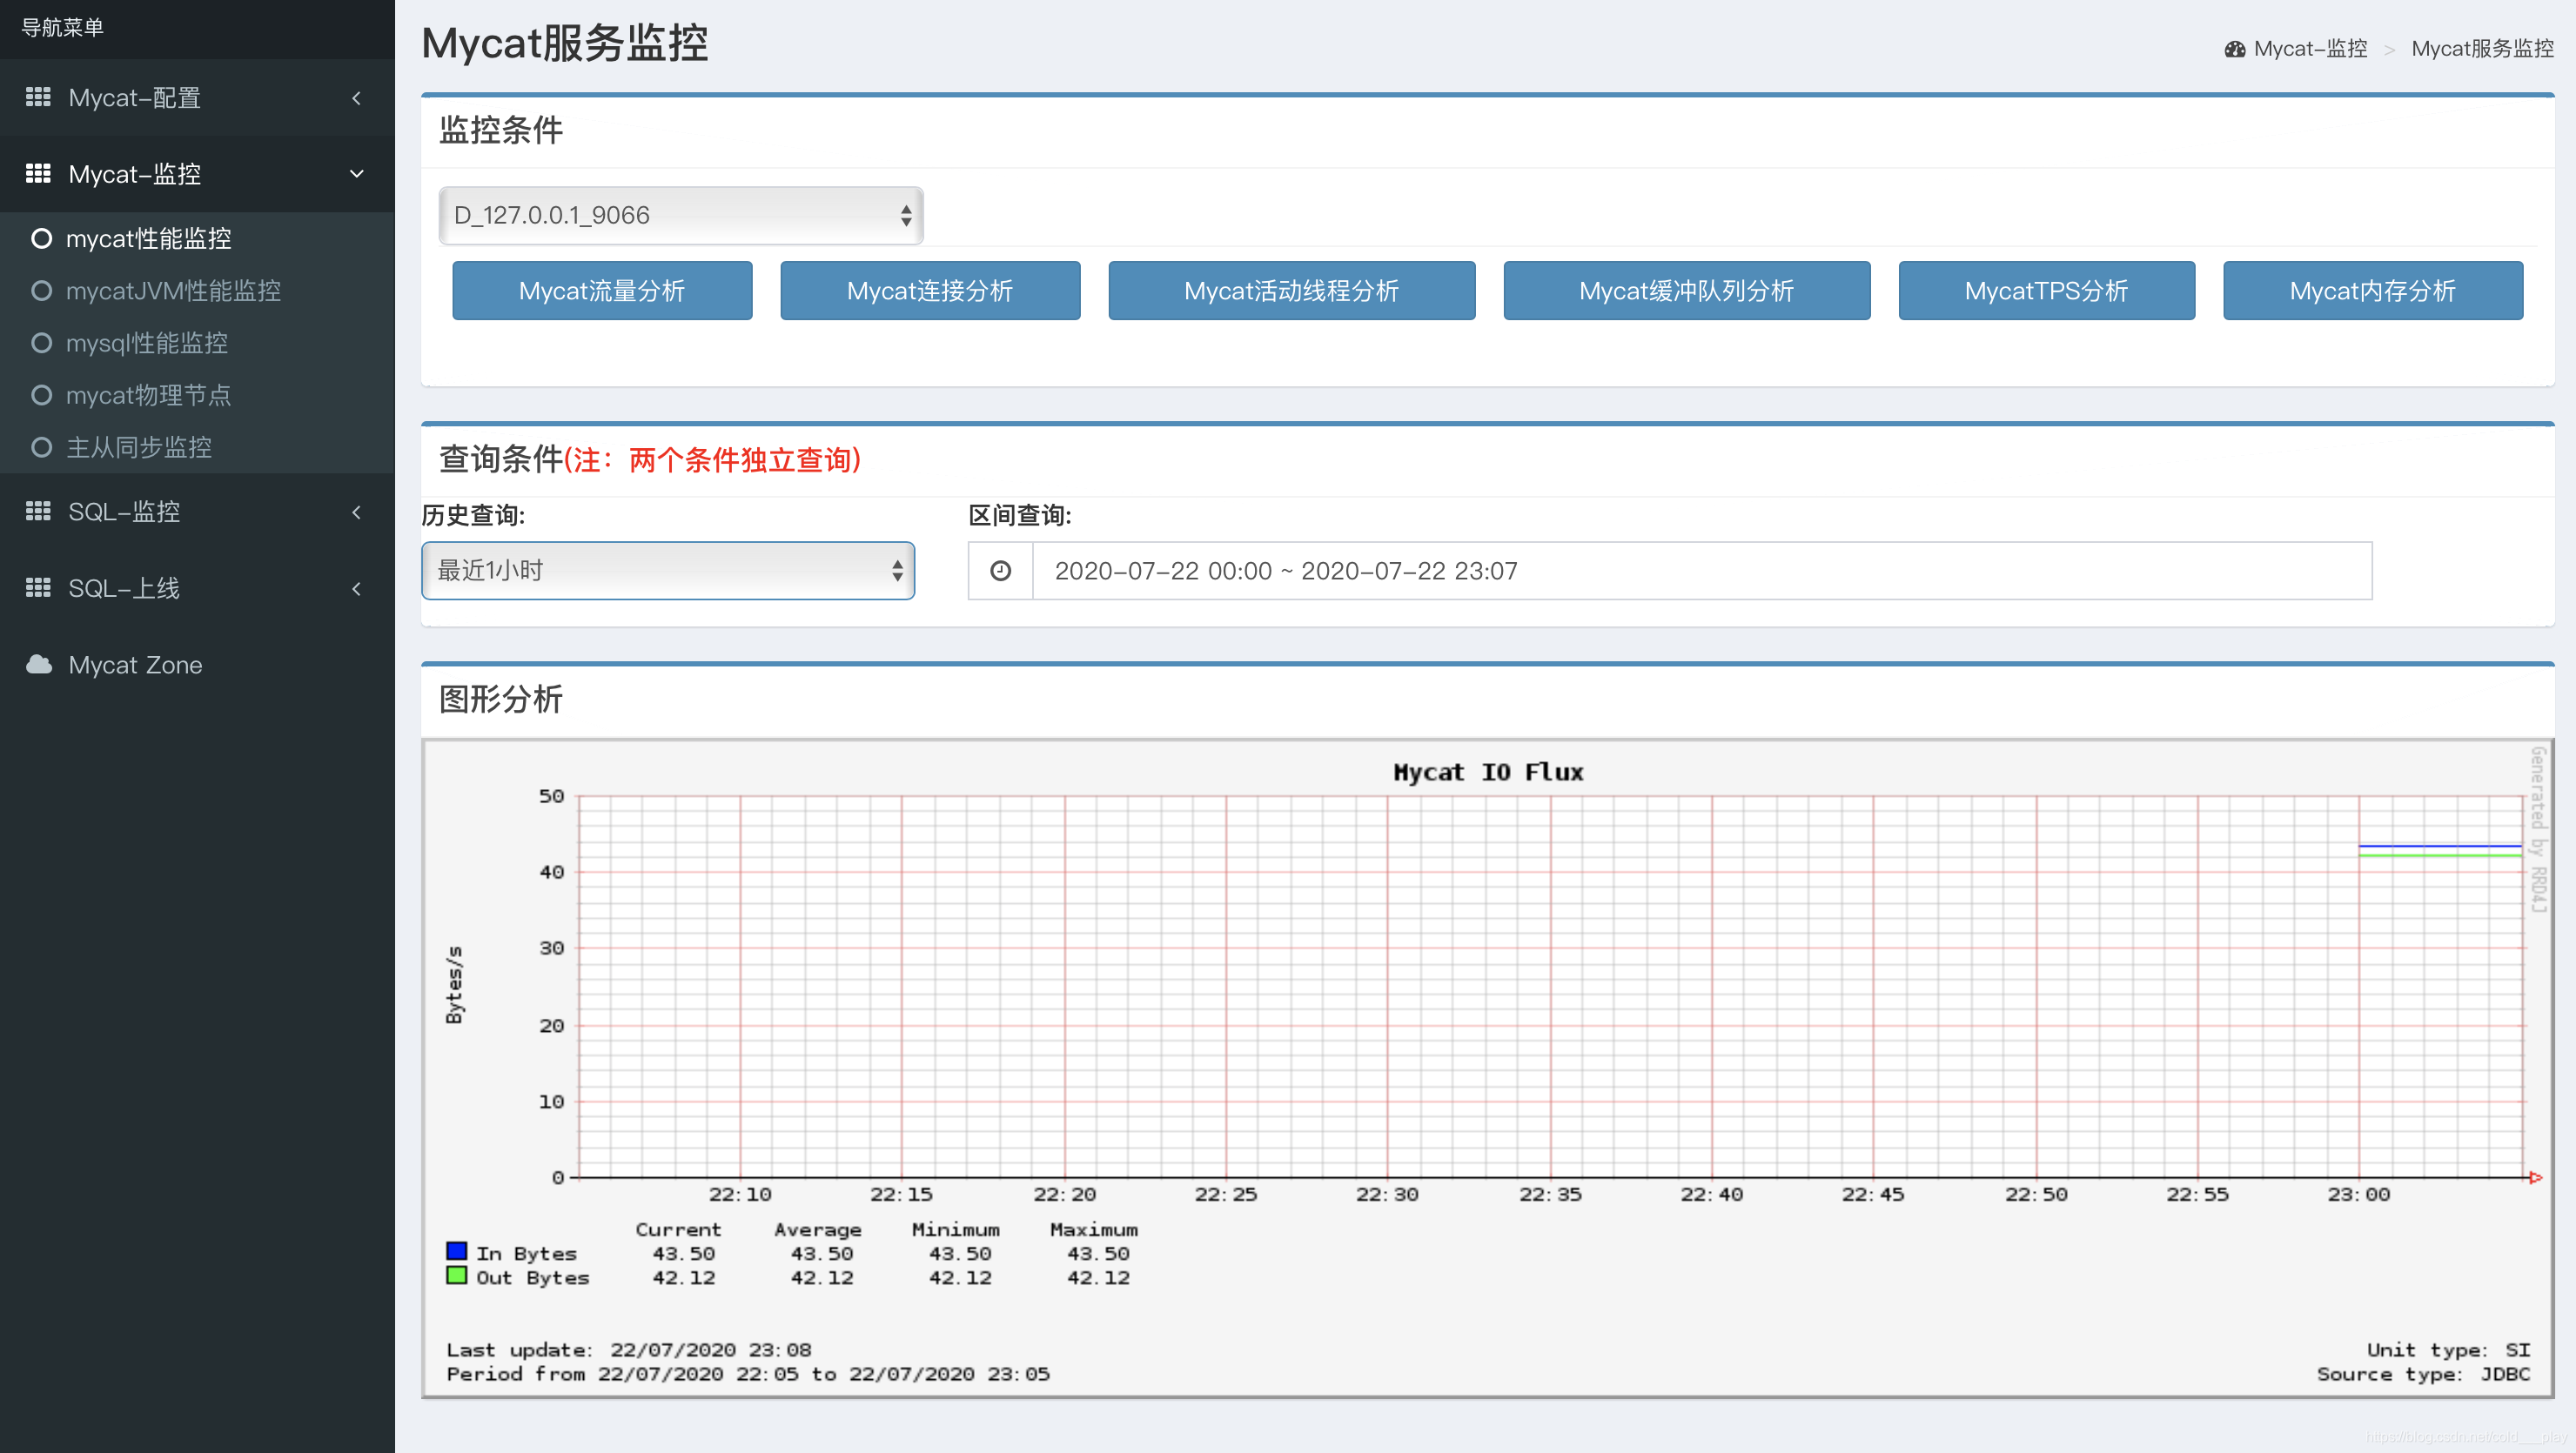Click circle icon next to 主从同步监控
This screenshot has height=1453, width=2576.
coord(41,447)
